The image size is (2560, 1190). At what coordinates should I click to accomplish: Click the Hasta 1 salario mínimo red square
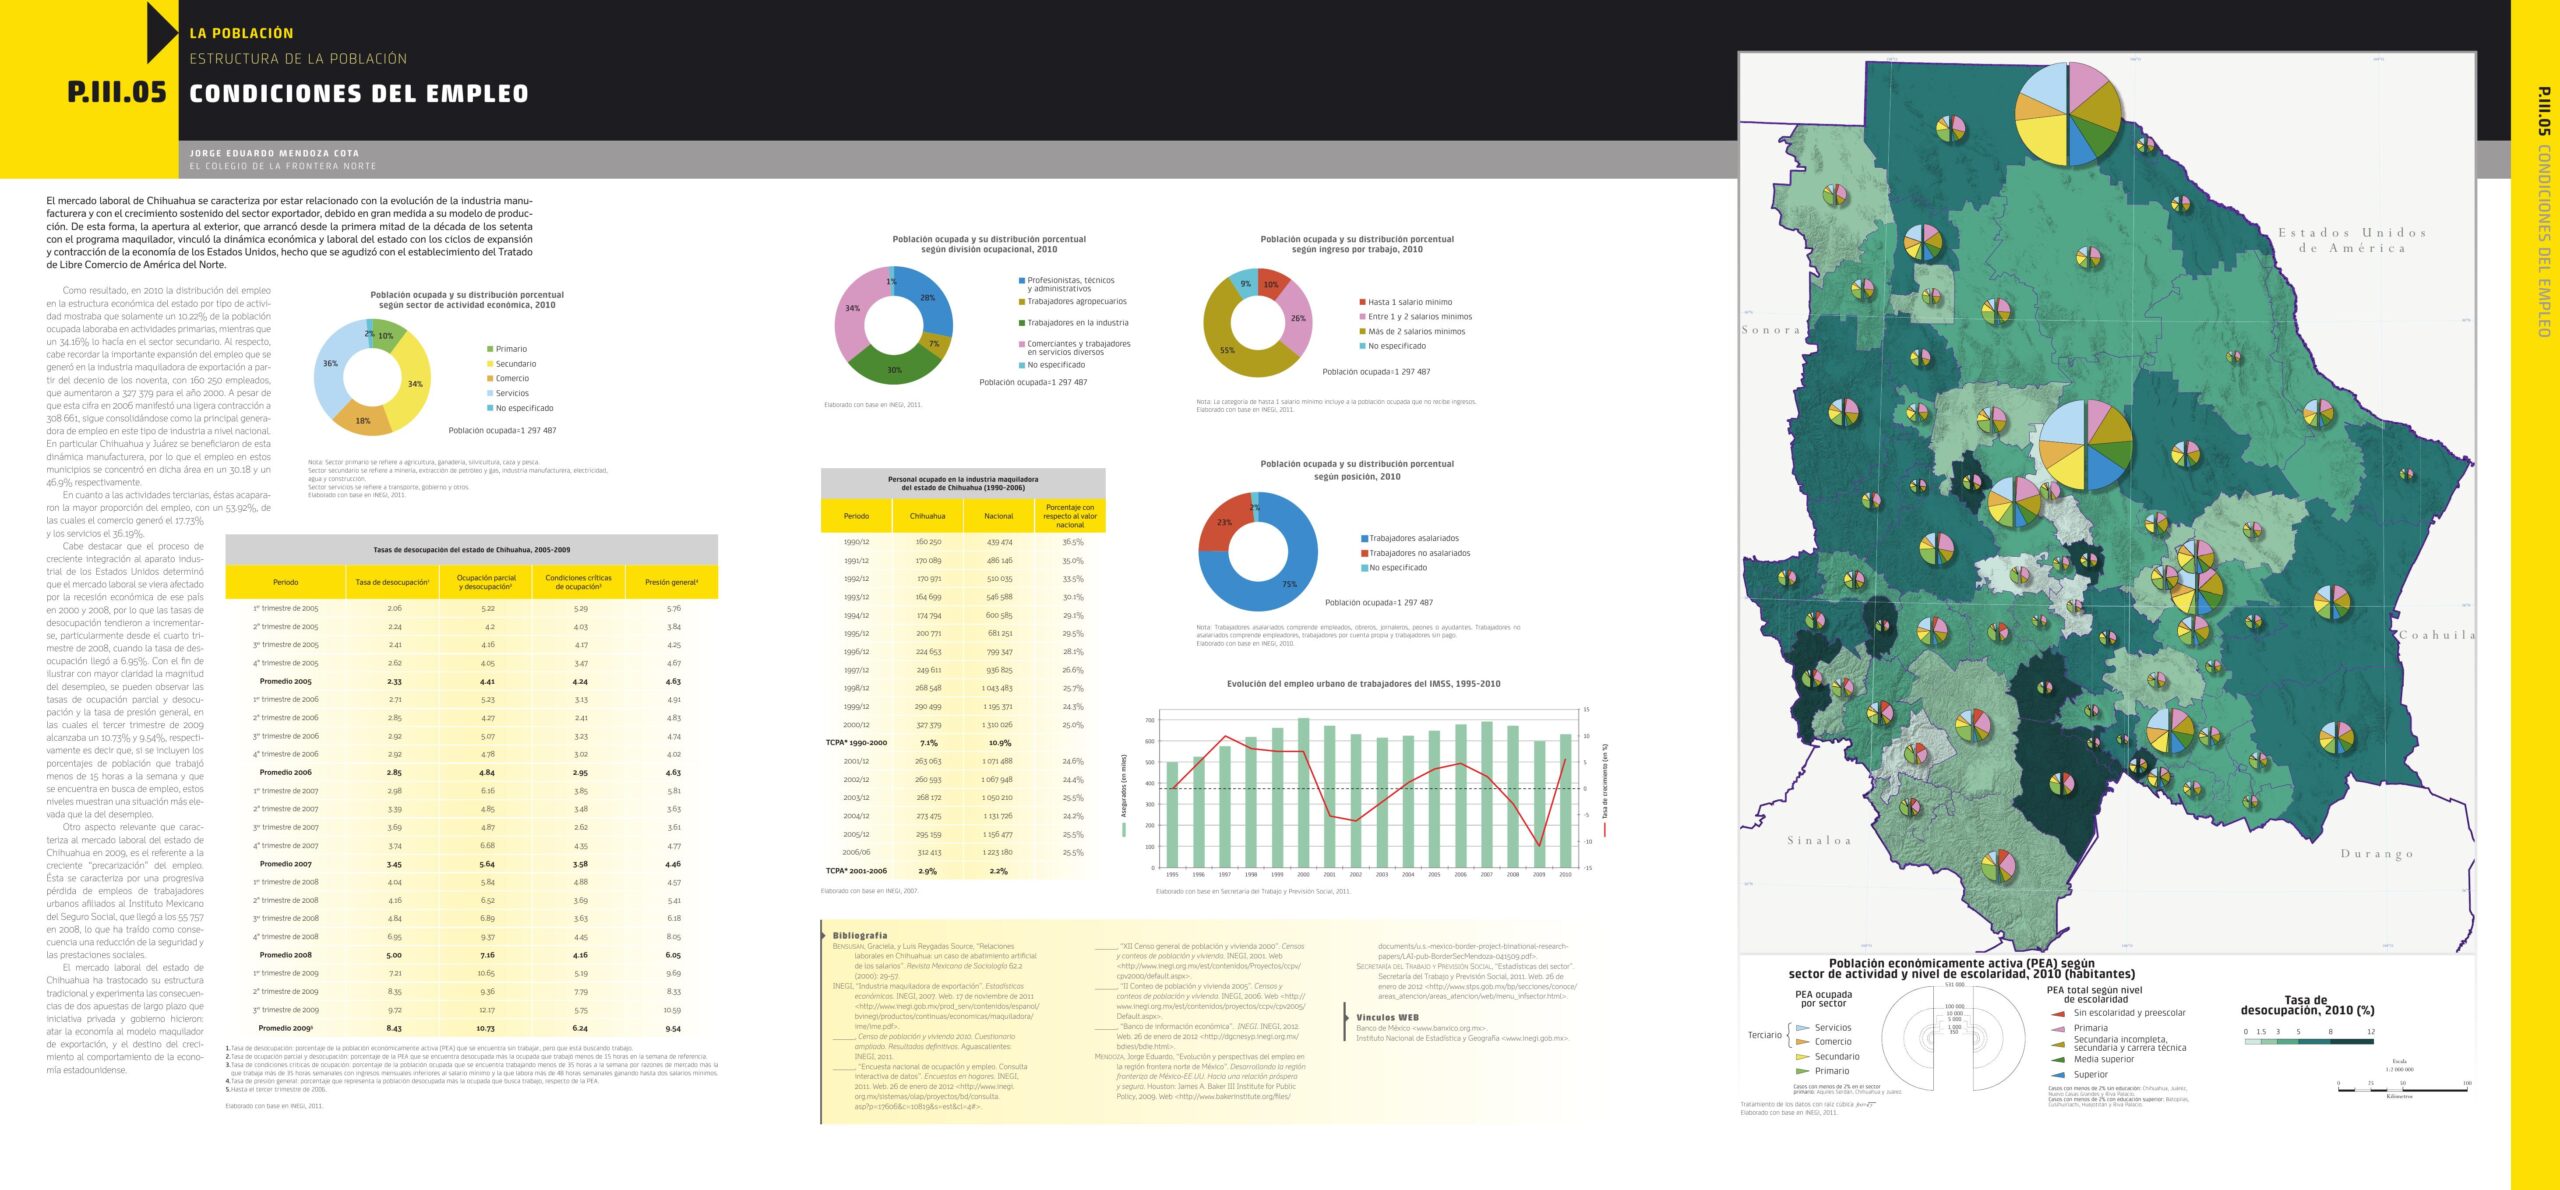[1362, 302]
